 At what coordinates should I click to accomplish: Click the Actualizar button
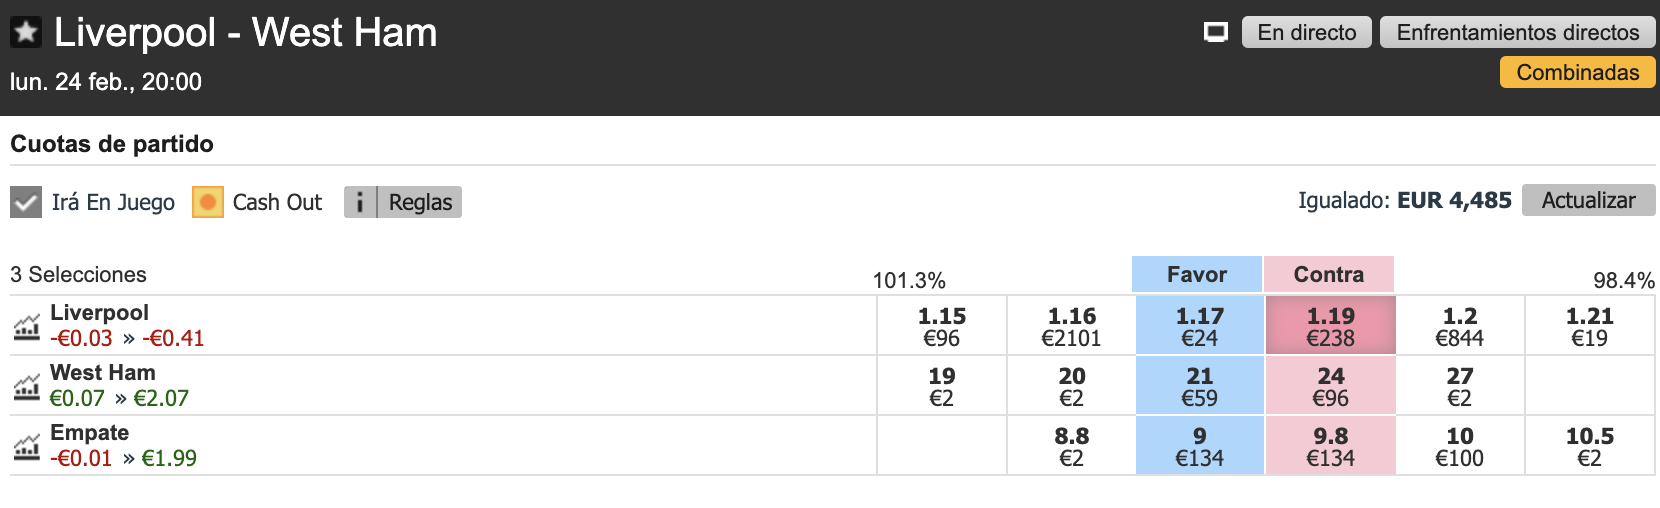click(1588, 200)
